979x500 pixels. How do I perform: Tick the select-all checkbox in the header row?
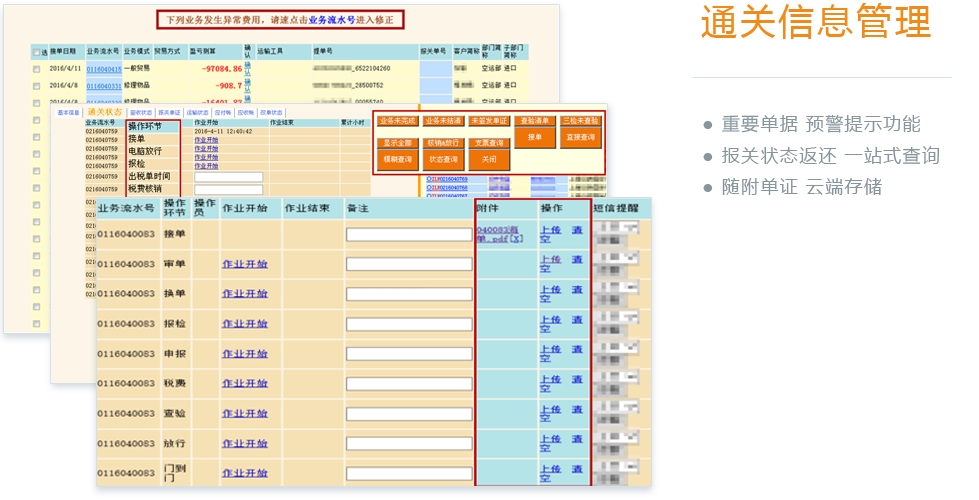(x=36, y=52)
